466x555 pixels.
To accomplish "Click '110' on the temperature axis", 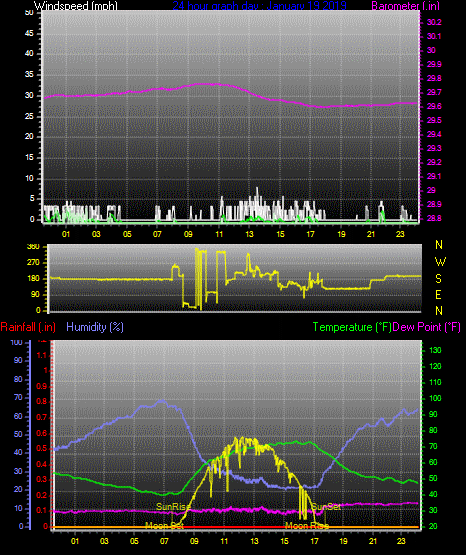I will click(435, 382).
